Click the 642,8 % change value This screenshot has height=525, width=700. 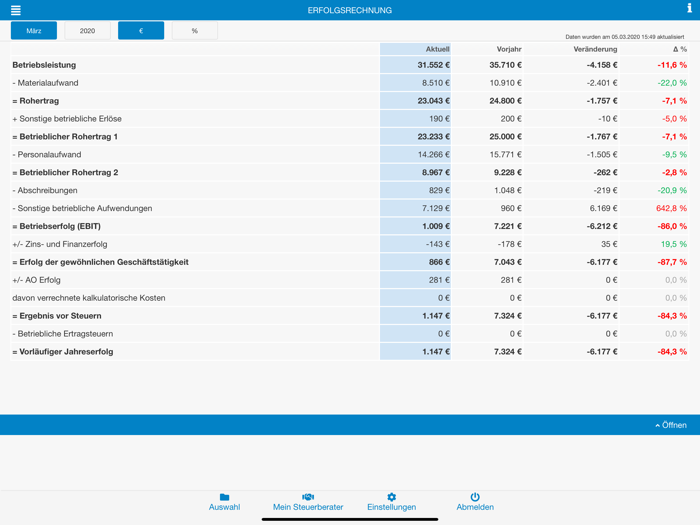[x=671, y=209]
